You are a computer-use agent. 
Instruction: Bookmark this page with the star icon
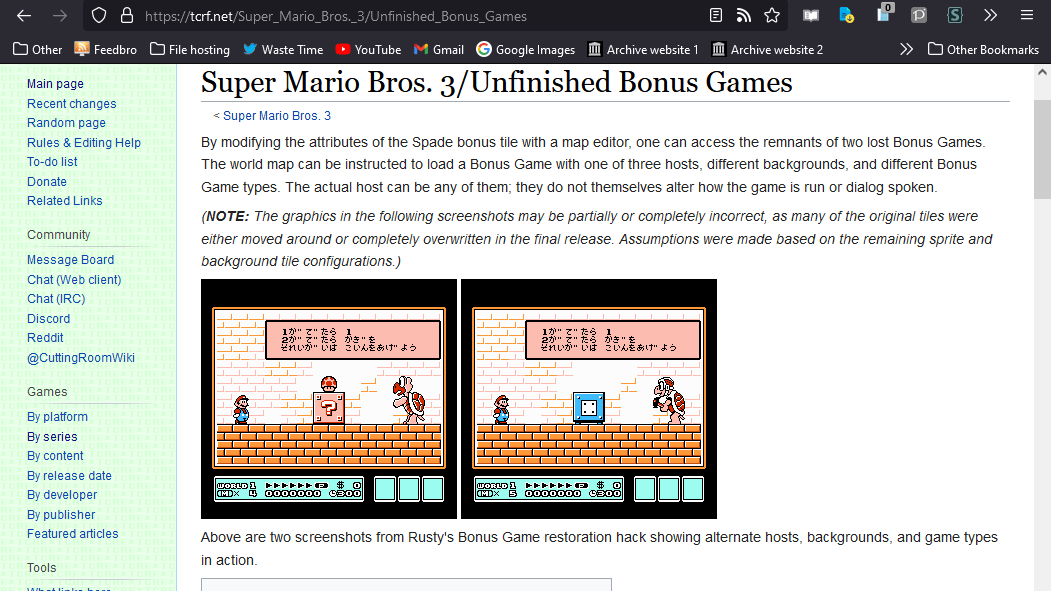[x=772, y=16]
